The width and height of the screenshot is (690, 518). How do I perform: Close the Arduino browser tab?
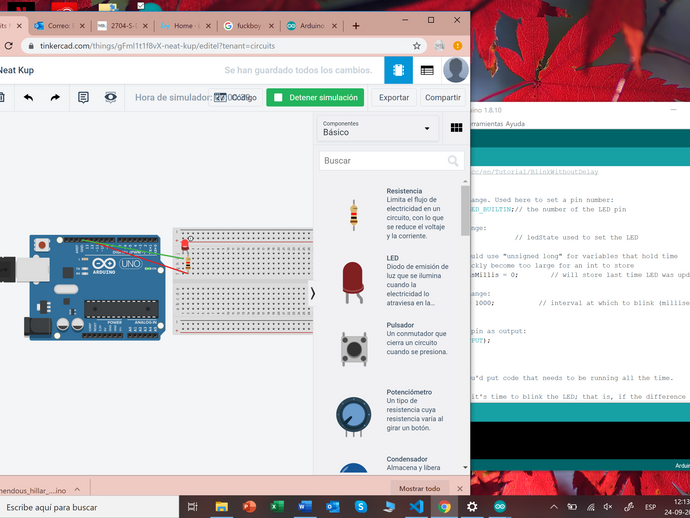(x=334, y=26)
